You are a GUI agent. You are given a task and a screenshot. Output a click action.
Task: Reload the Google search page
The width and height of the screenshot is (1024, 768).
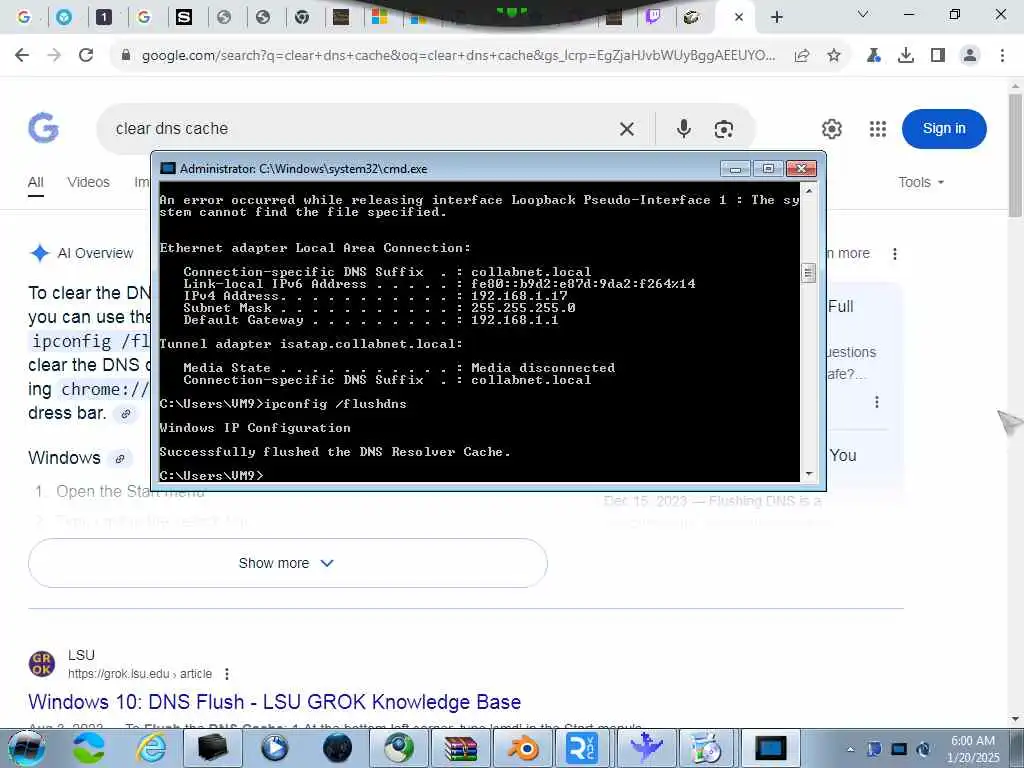[x=86, y=56]
